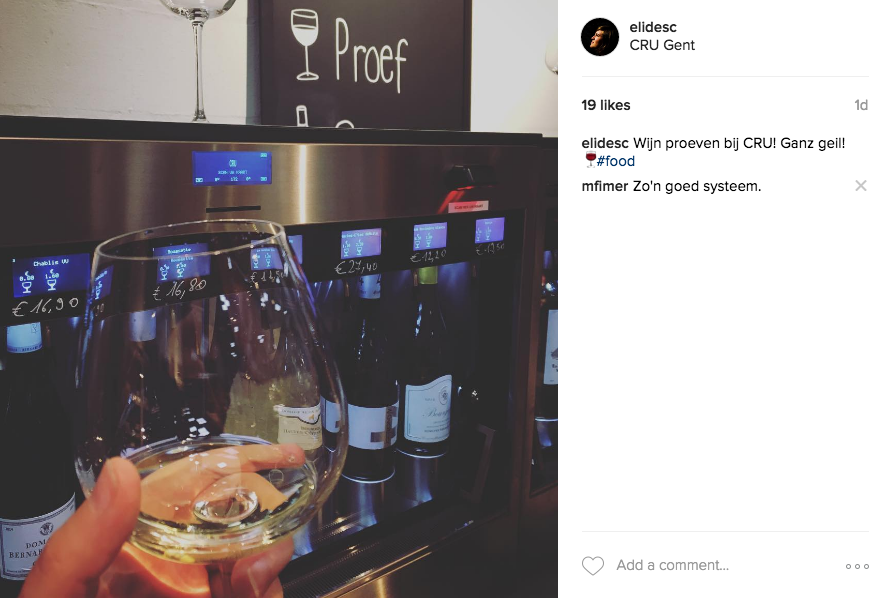Image resolution: width=892 pixels, height=598 pixels.
Task: Click the wine glass emoji in caption
Action: pos(590,160)
